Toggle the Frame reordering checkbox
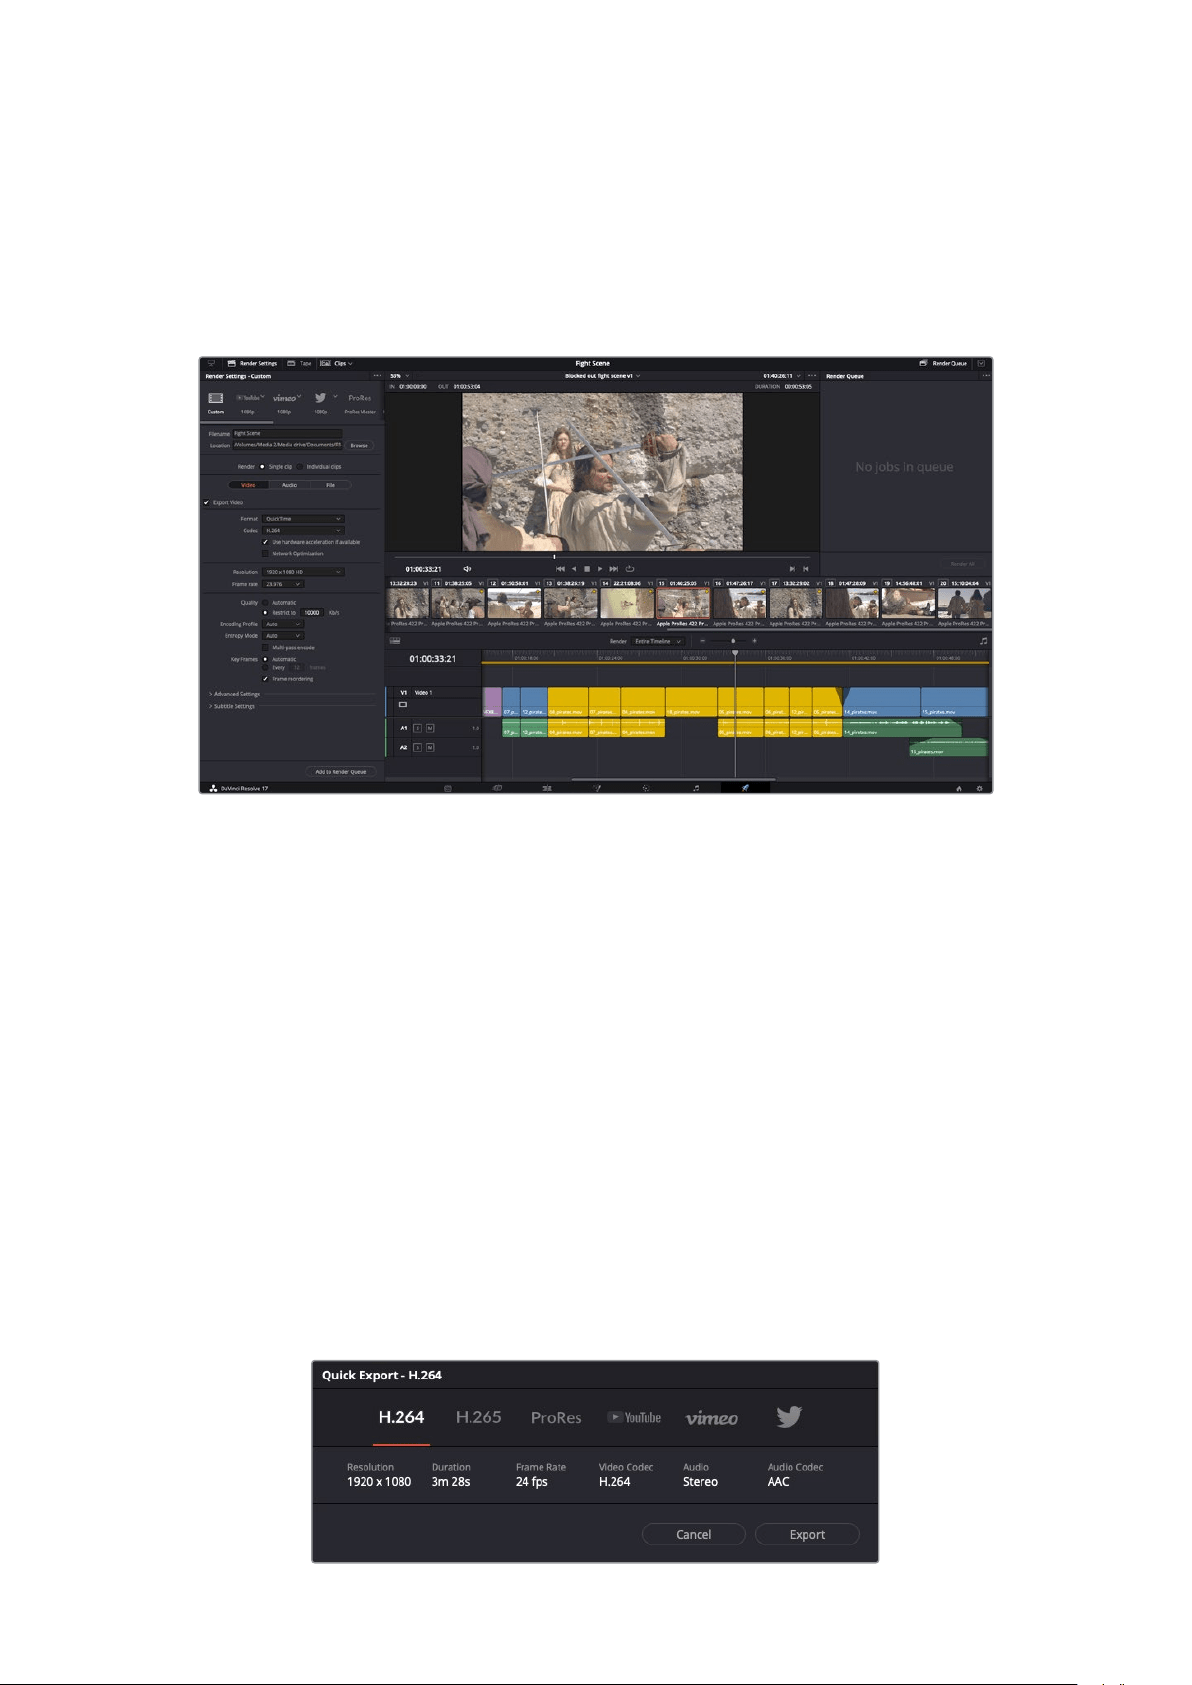This screenshot has width=1192, height=1685. tap(265, 678)
